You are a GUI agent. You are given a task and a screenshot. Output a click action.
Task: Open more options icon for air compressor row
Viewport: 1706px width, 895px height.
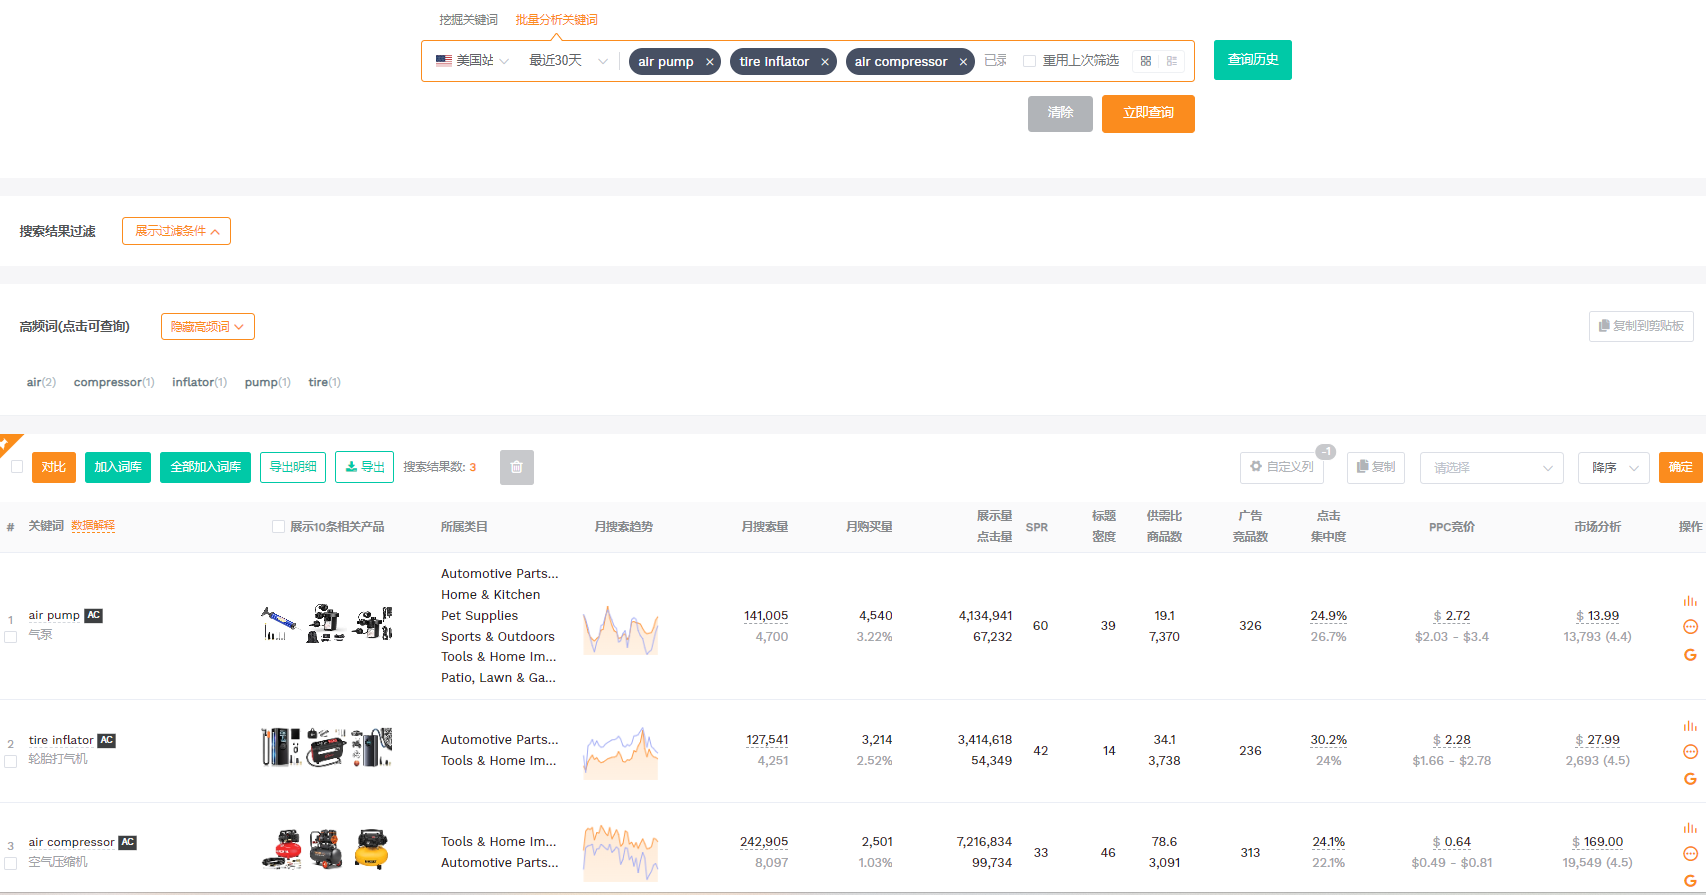pos(1690,853)
